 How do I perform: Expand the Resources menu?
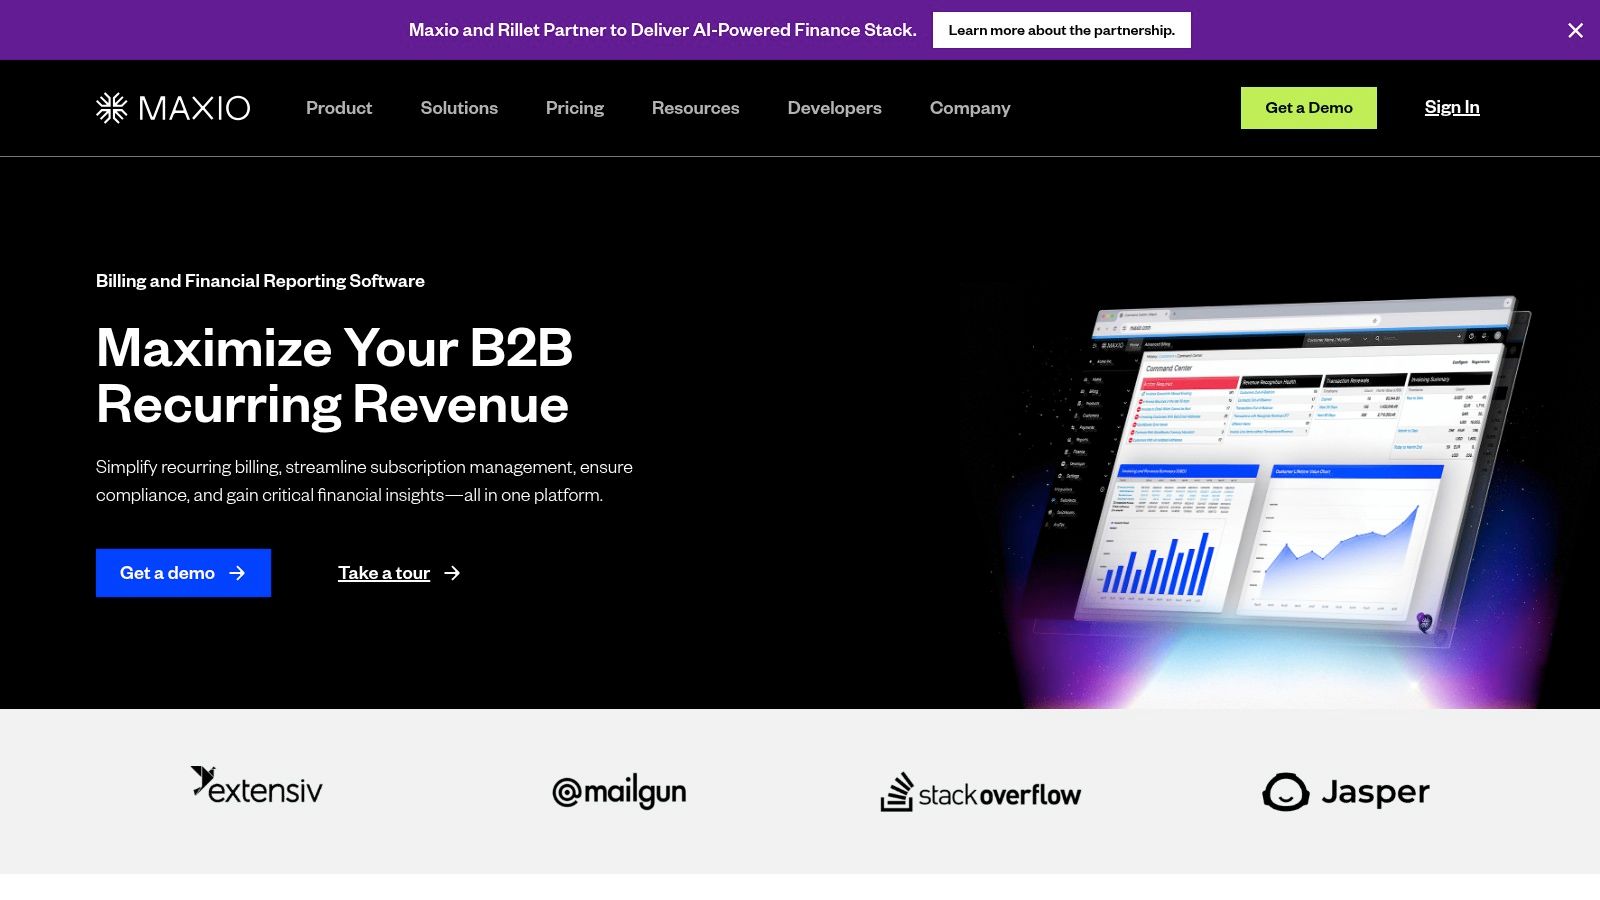tap(695, 108)
